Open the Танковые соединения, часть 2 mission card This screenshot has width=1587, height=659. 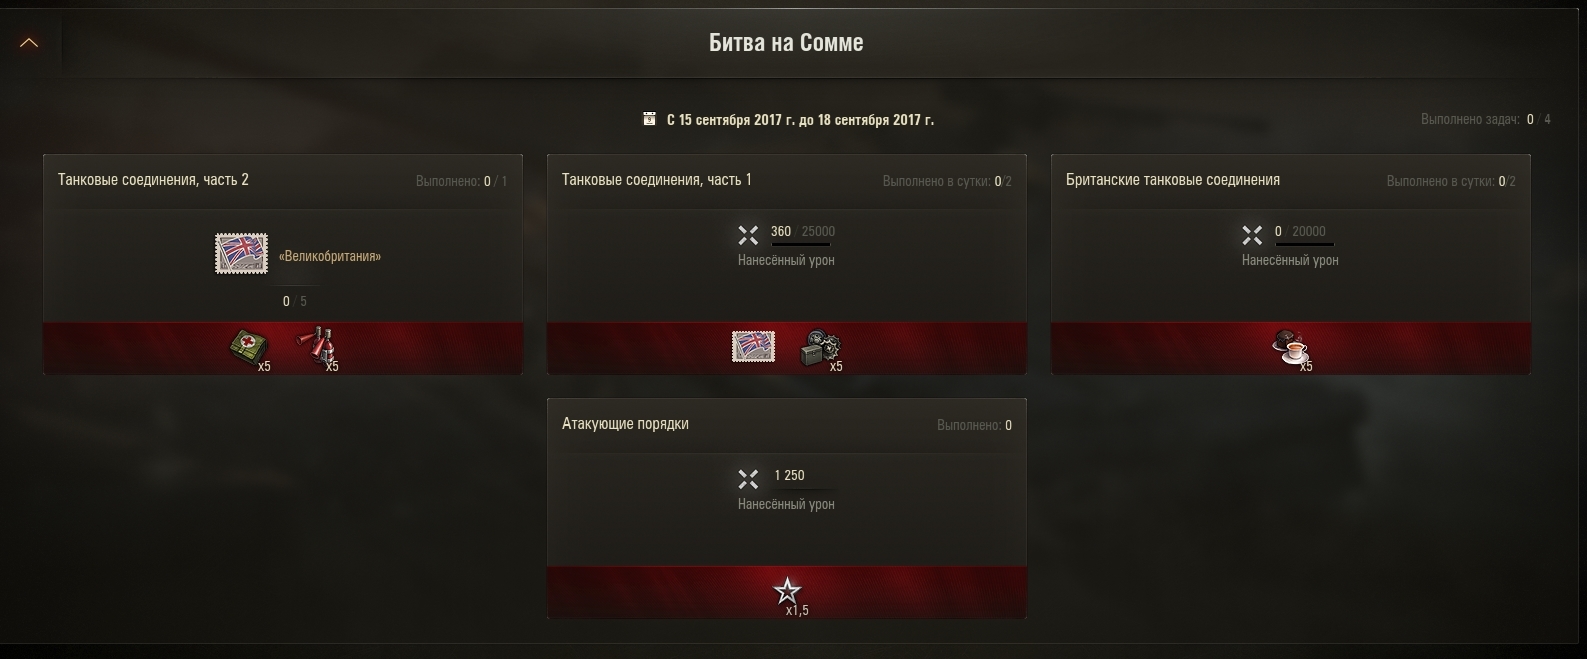coord(283,264)
